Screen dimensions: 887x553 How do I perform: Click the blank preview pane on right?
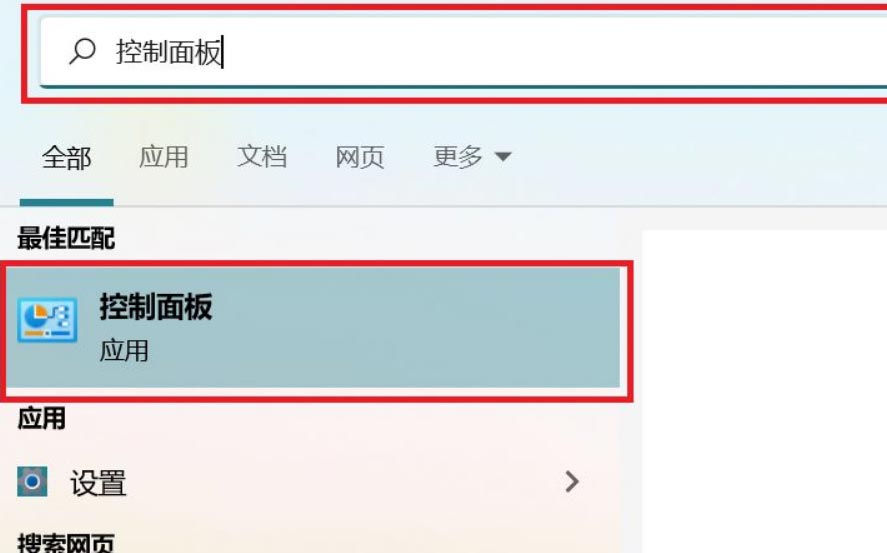click(764, 391)
